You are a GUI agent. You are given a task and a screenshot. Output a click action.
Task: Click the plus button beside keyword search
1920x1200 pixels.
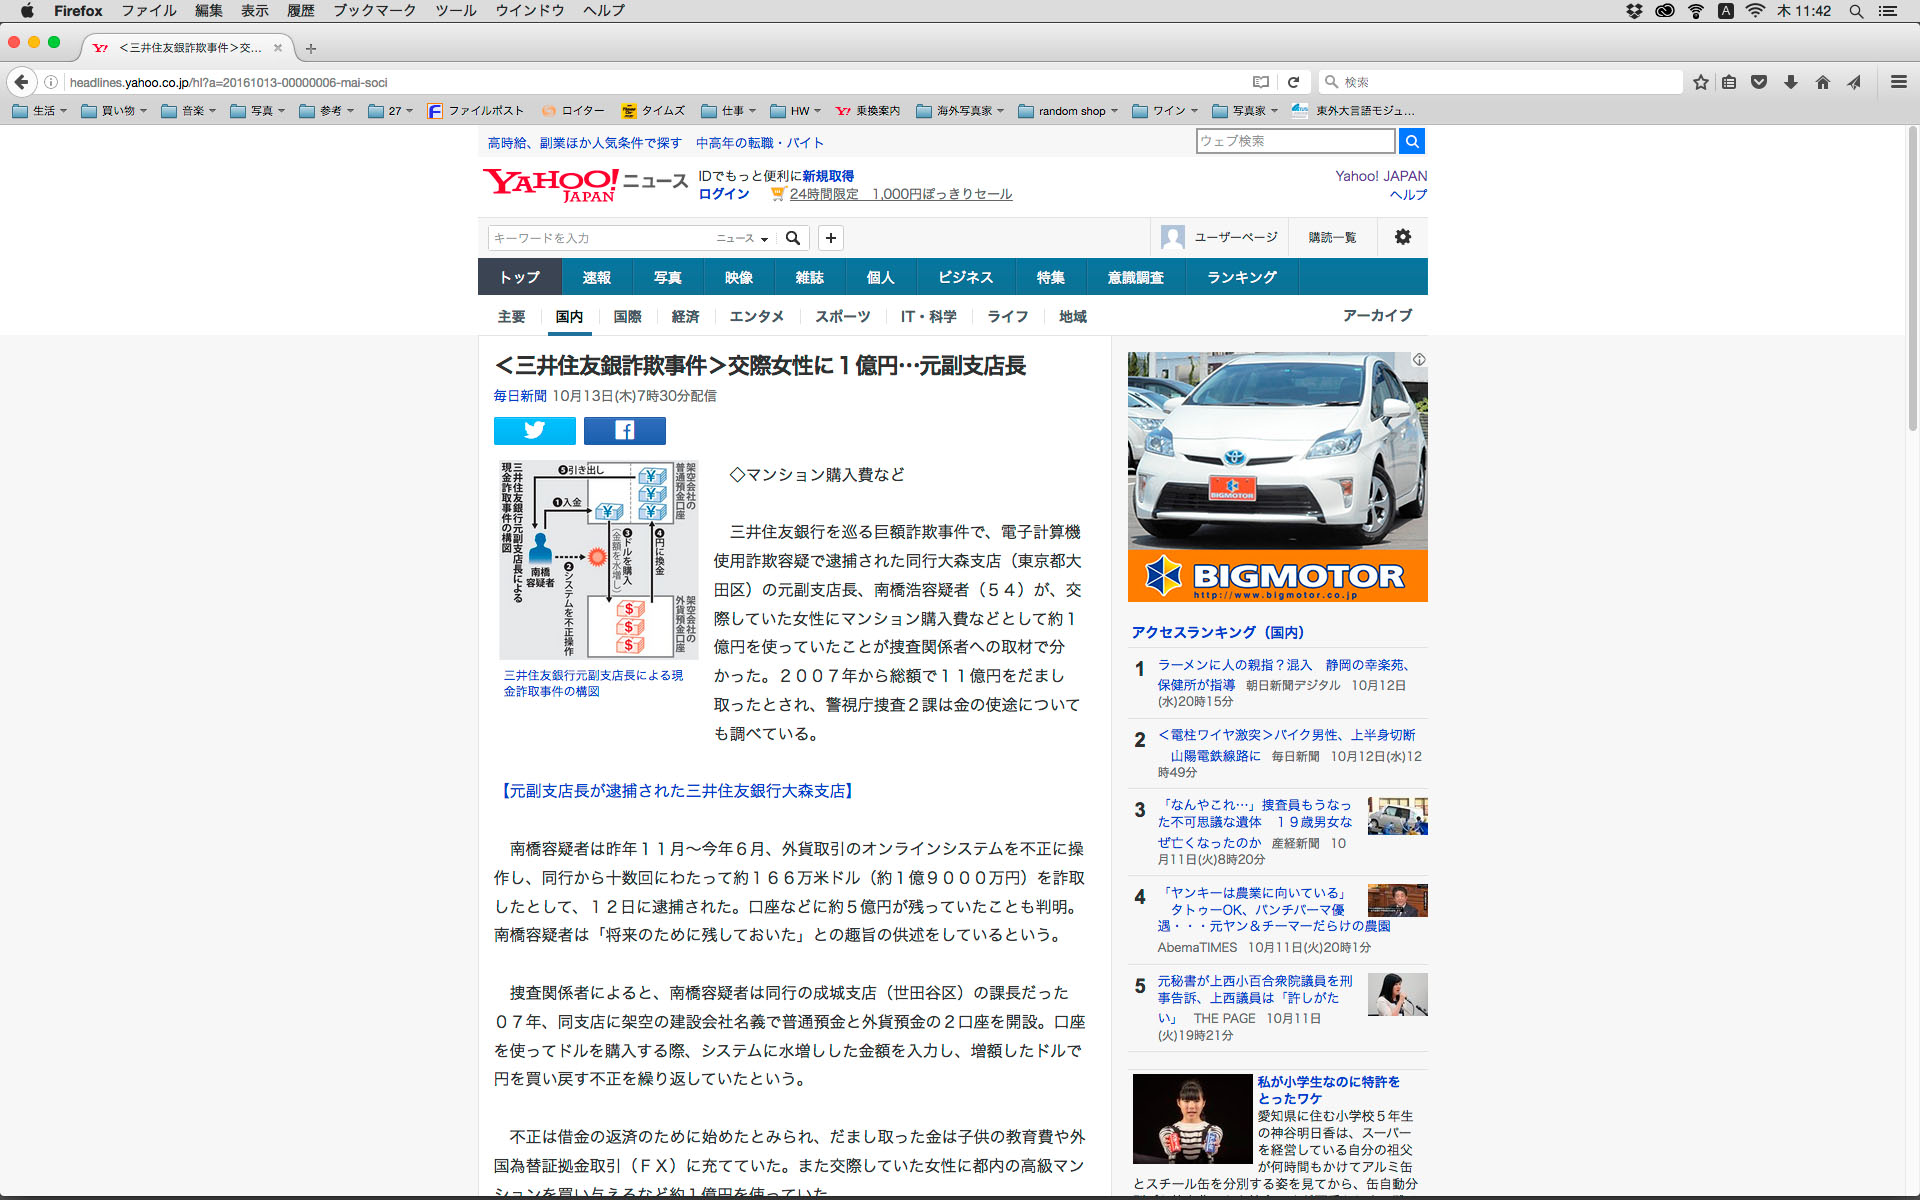click(830, 238)
